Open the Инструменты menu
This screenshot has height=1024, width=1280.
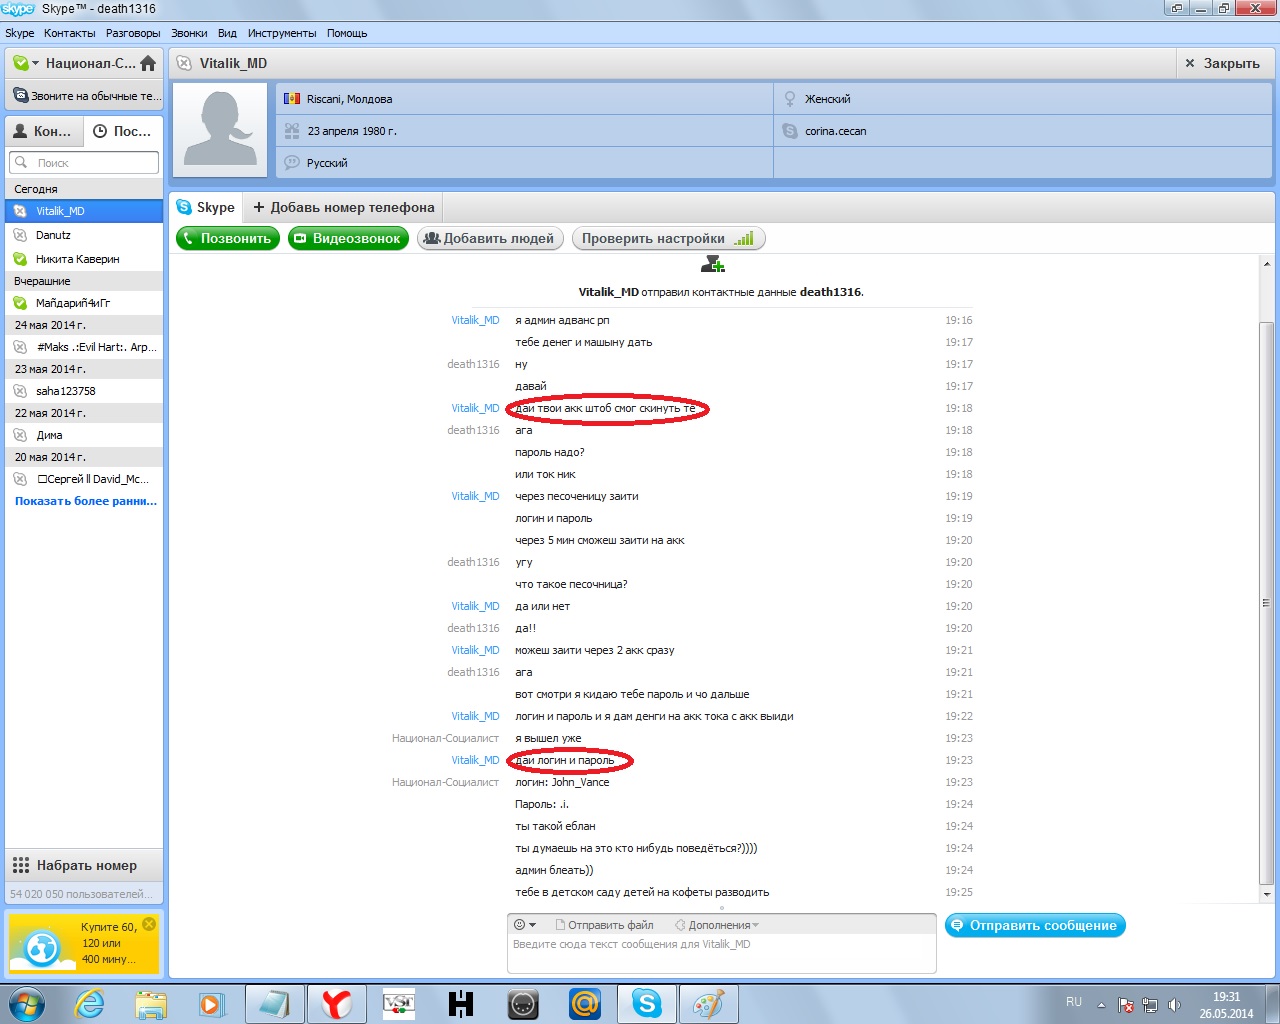click(282, 33)
